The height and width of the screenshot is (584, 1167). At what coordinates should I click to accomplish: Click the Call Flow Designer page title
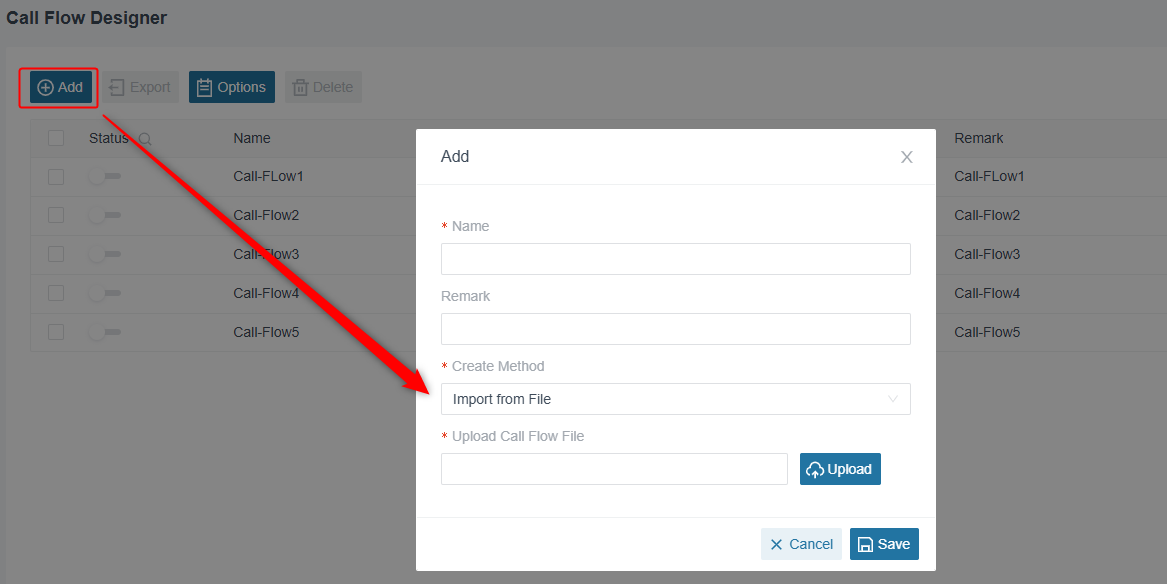coord(86,18)
